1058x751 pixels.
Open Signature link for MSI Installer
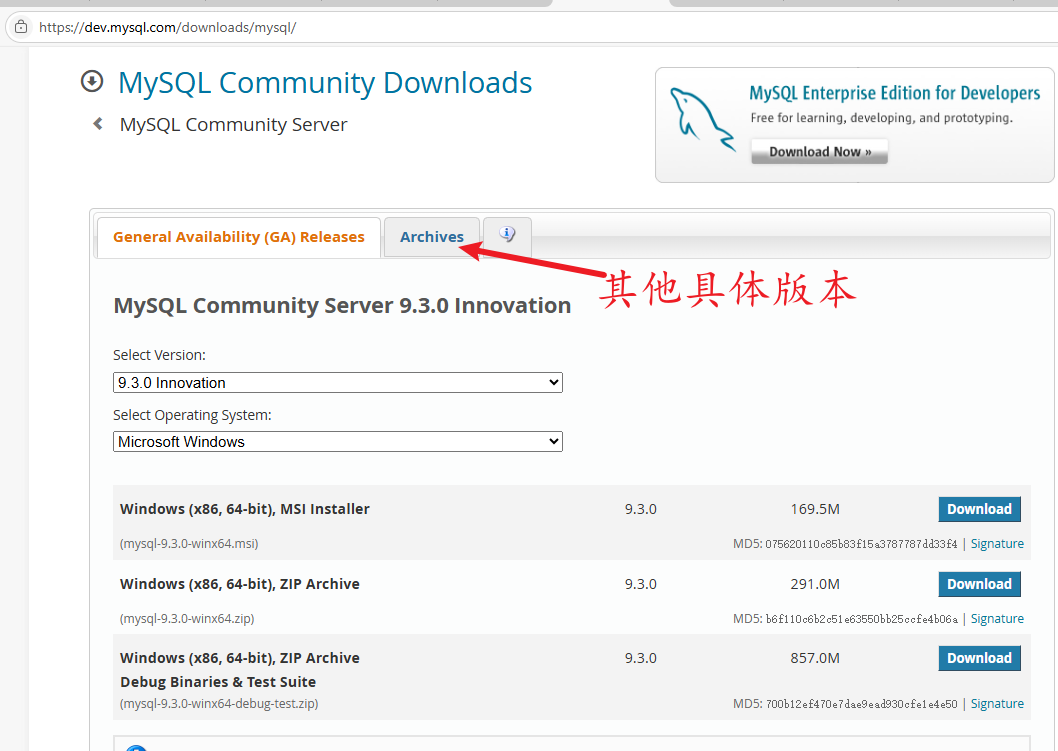pos(997,544)
